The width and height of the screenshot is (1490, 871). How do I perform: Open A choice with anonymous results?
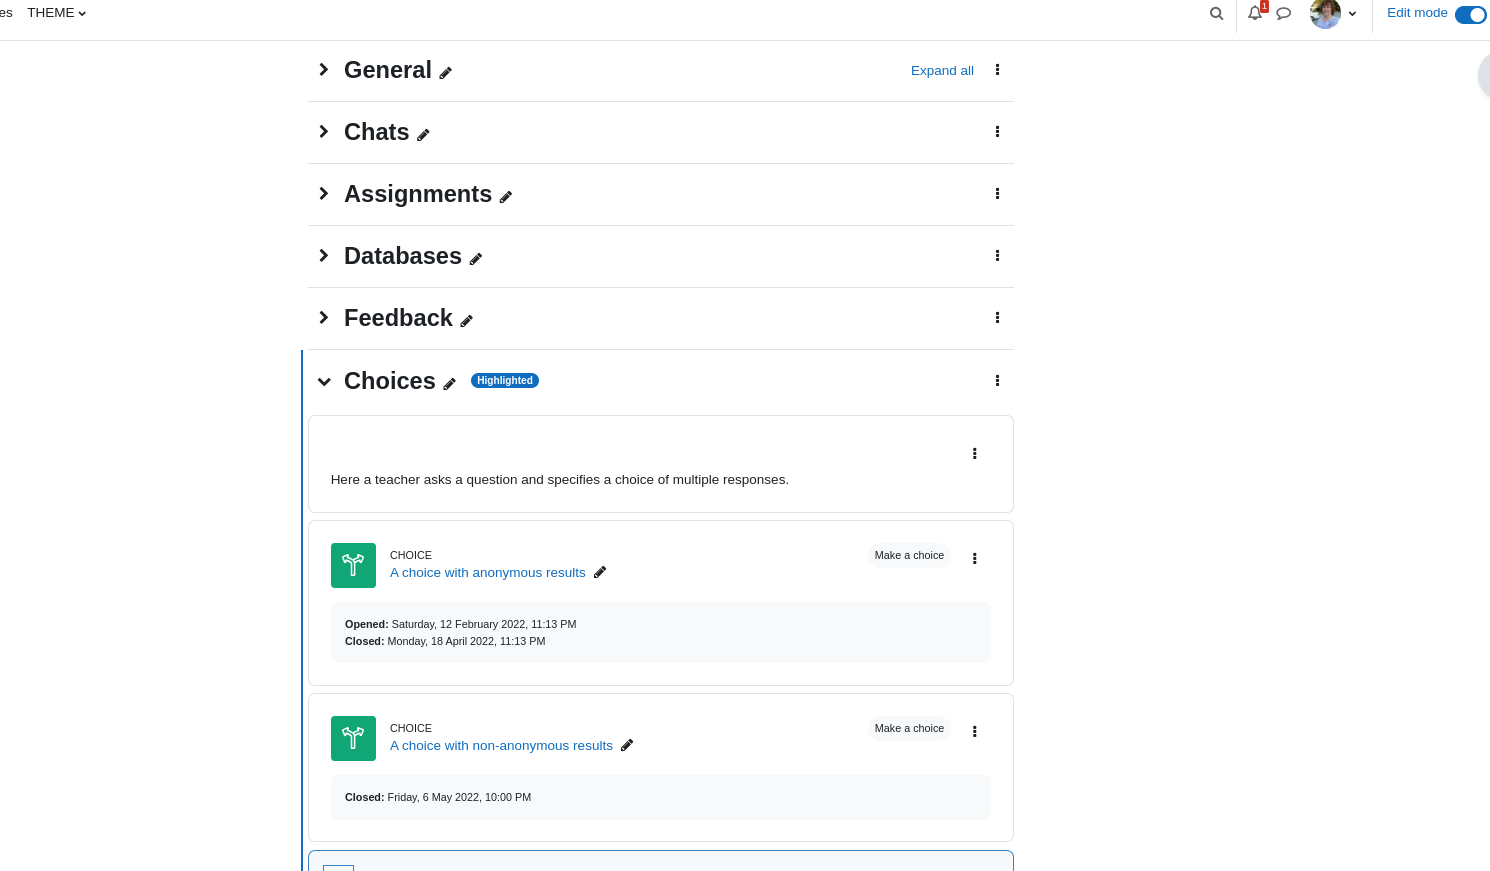(488, 573)
